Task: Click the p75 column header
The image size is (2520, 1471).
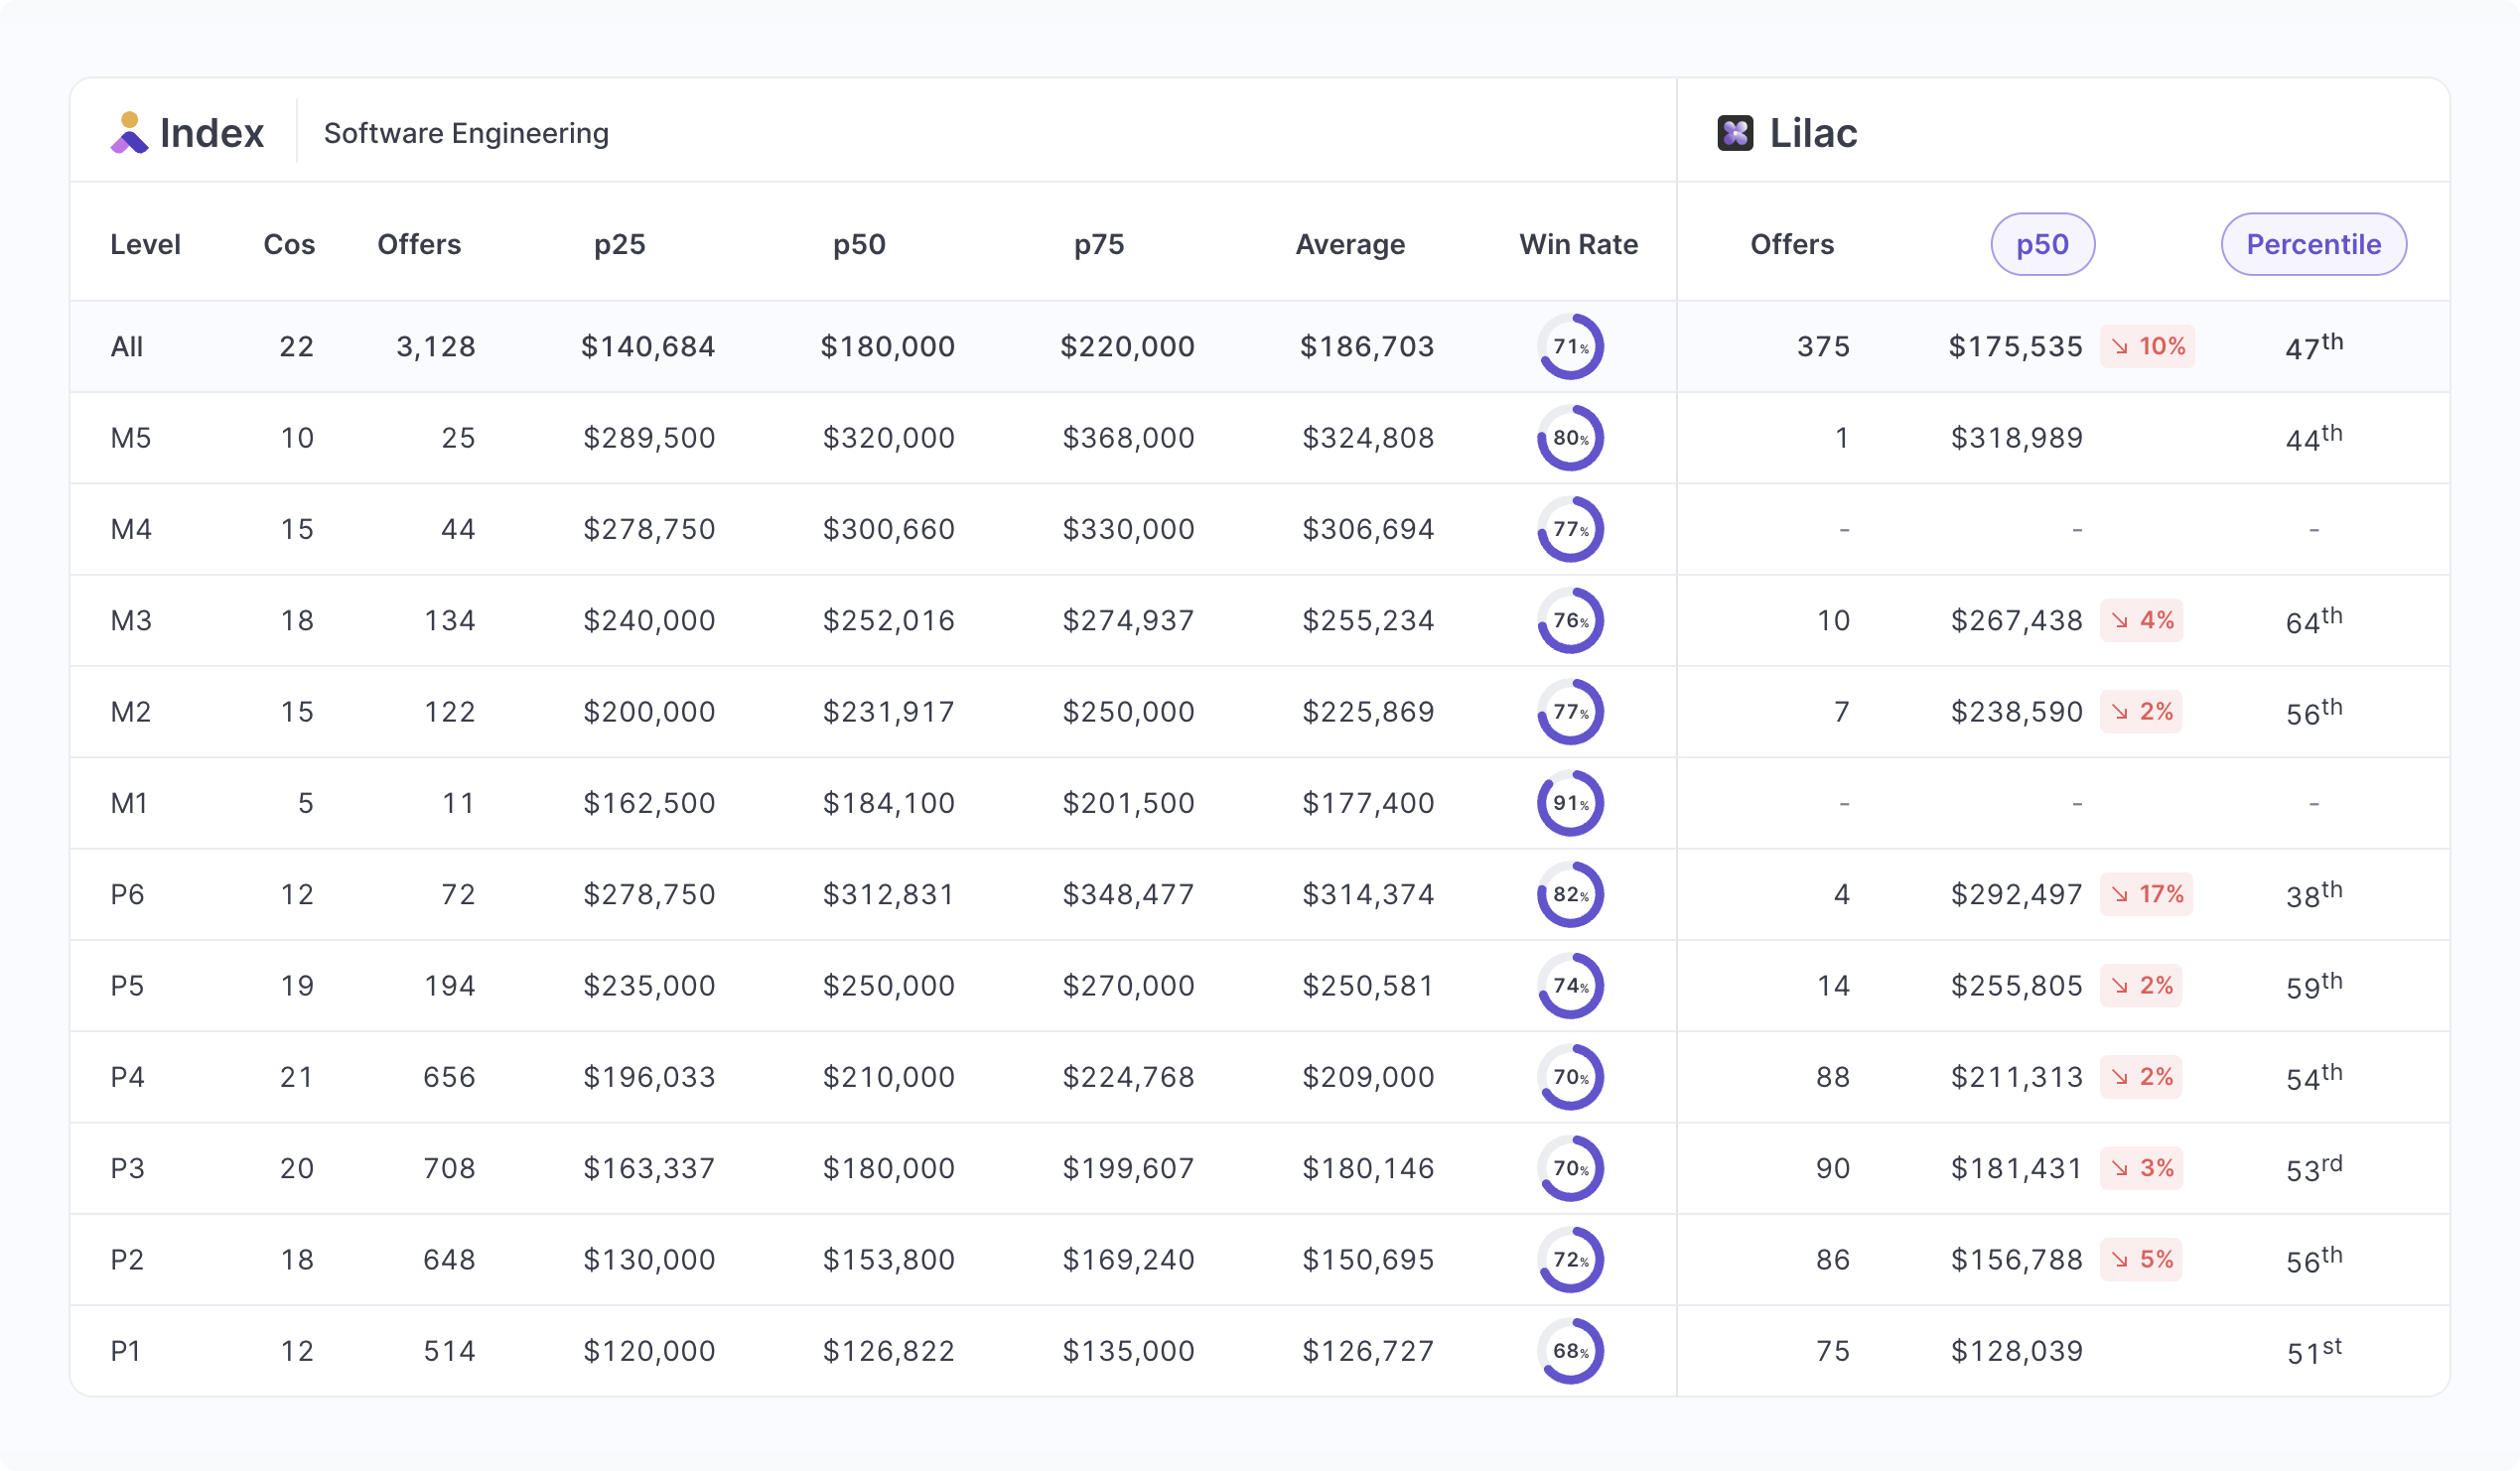Action: click(x=1099, y=244)
